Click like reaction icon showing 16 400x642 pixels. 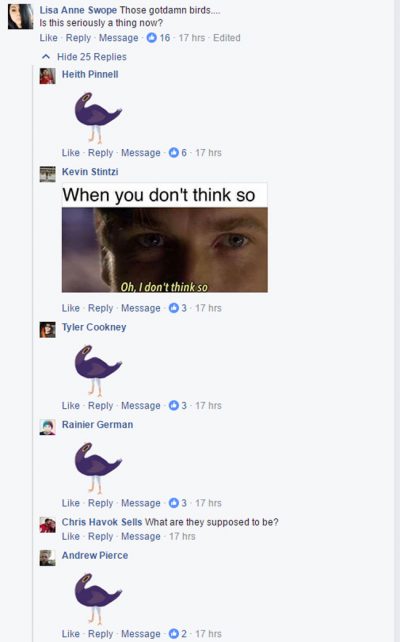tap(152, 38)
